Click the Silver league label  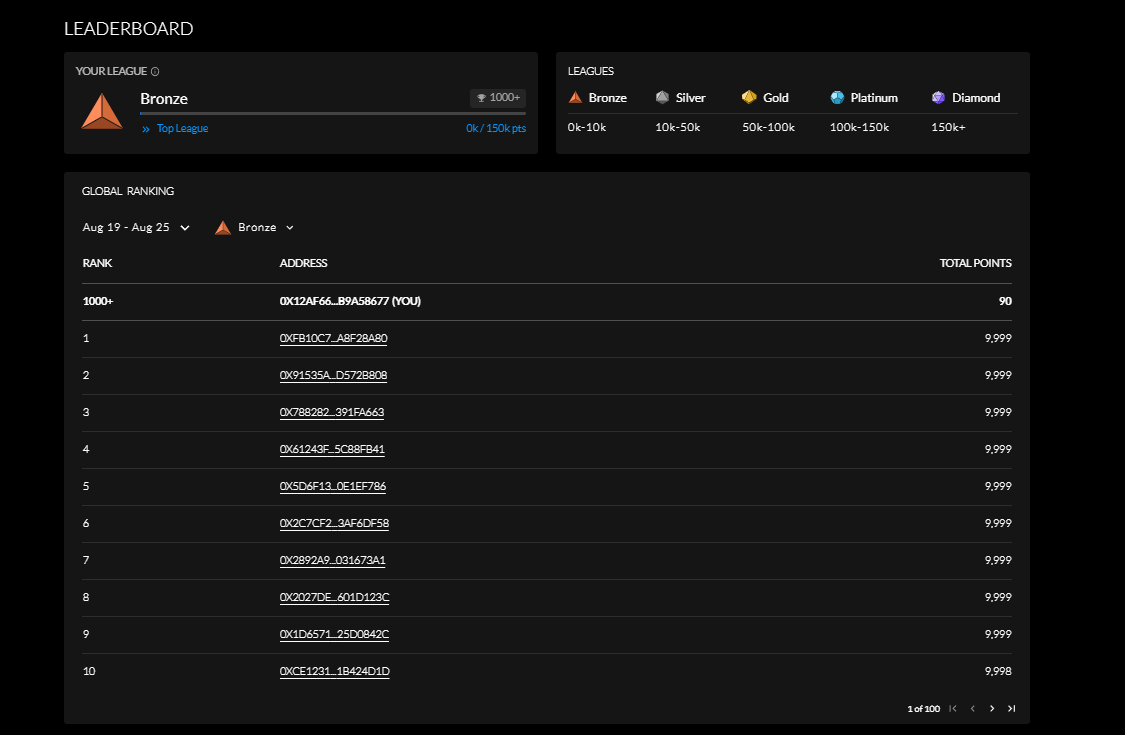point(690,98)
